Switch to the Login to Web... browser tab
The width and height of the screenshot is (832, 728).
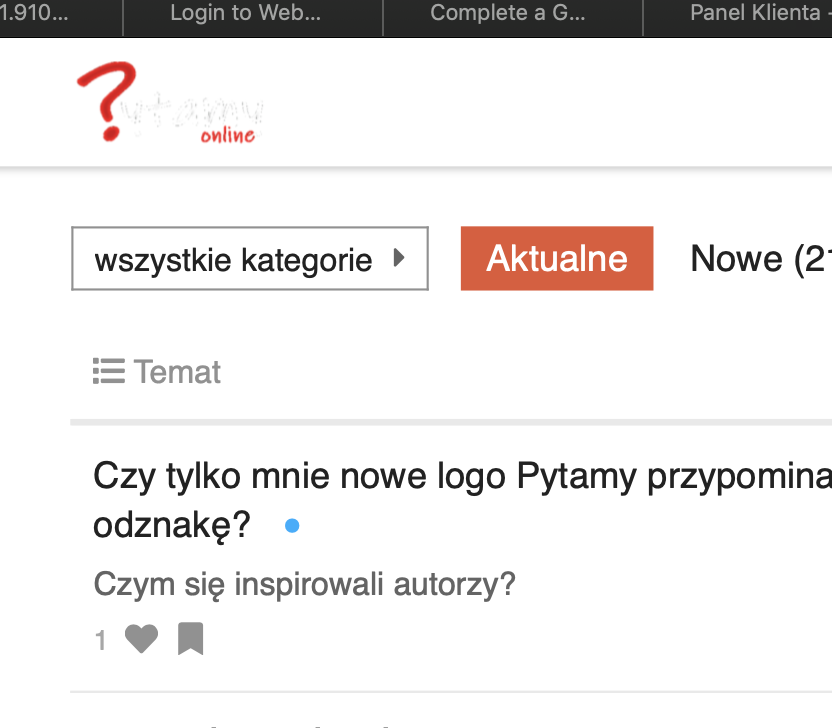click(245, 14)
